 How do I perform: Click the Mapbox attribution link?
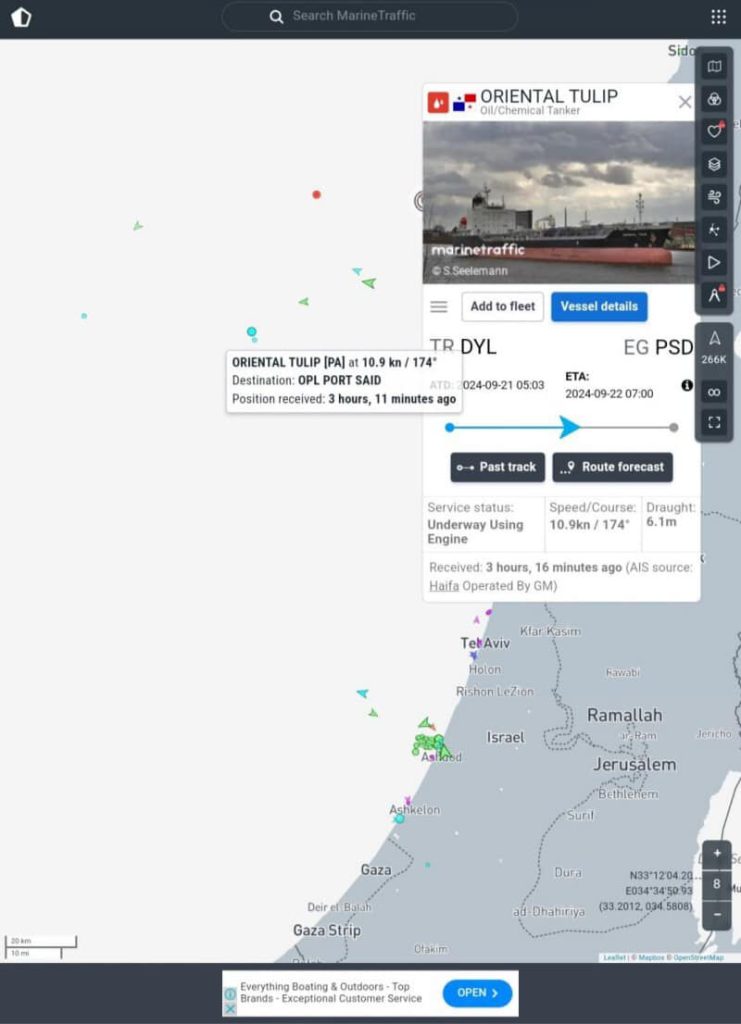coord(651,957)
